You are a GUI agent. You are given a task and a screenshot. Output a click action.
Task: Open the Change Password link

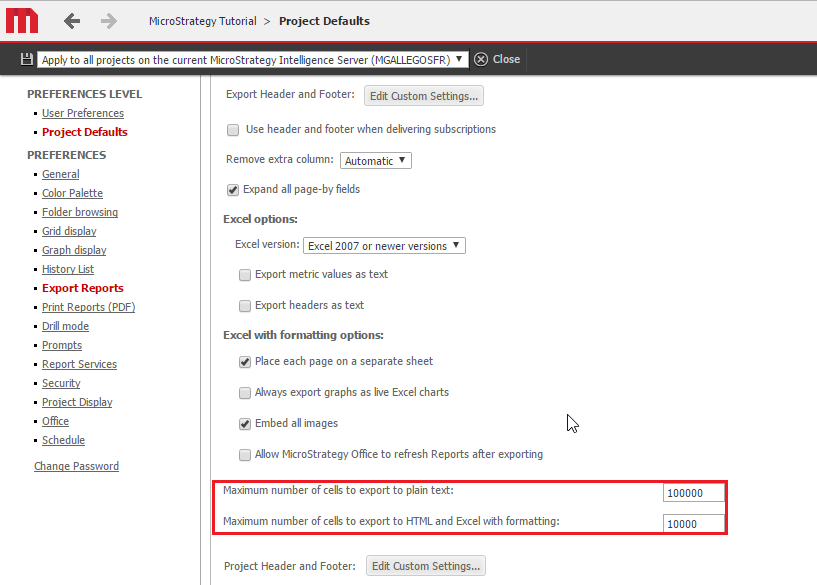click(x=76, y=465)
